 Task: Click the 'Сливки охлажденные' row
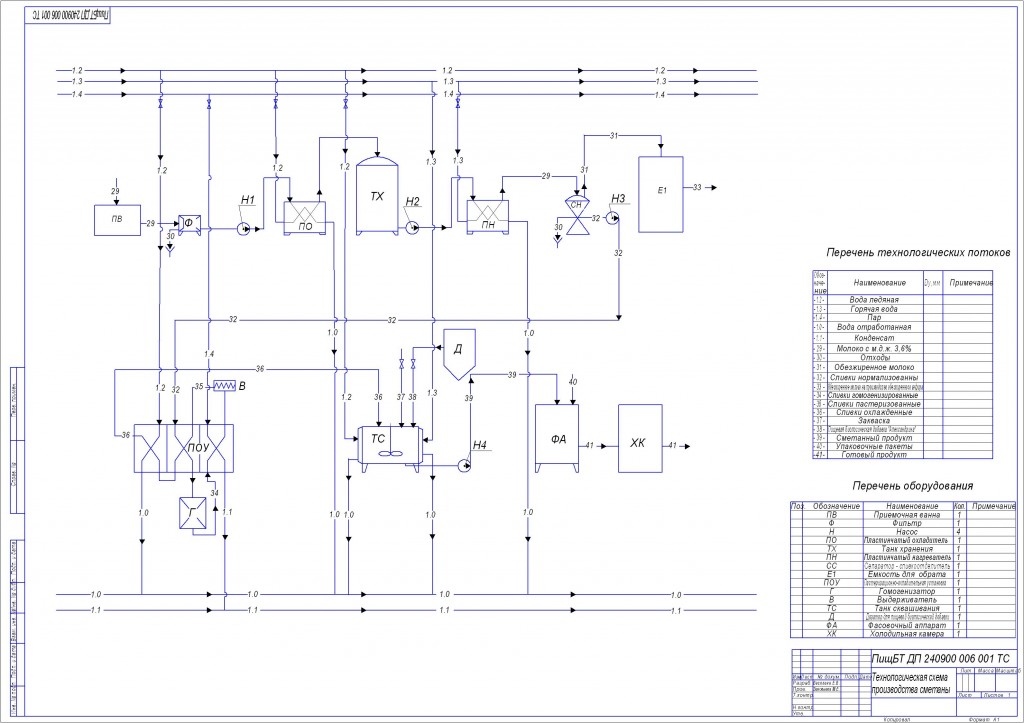[x=903, y=413]
